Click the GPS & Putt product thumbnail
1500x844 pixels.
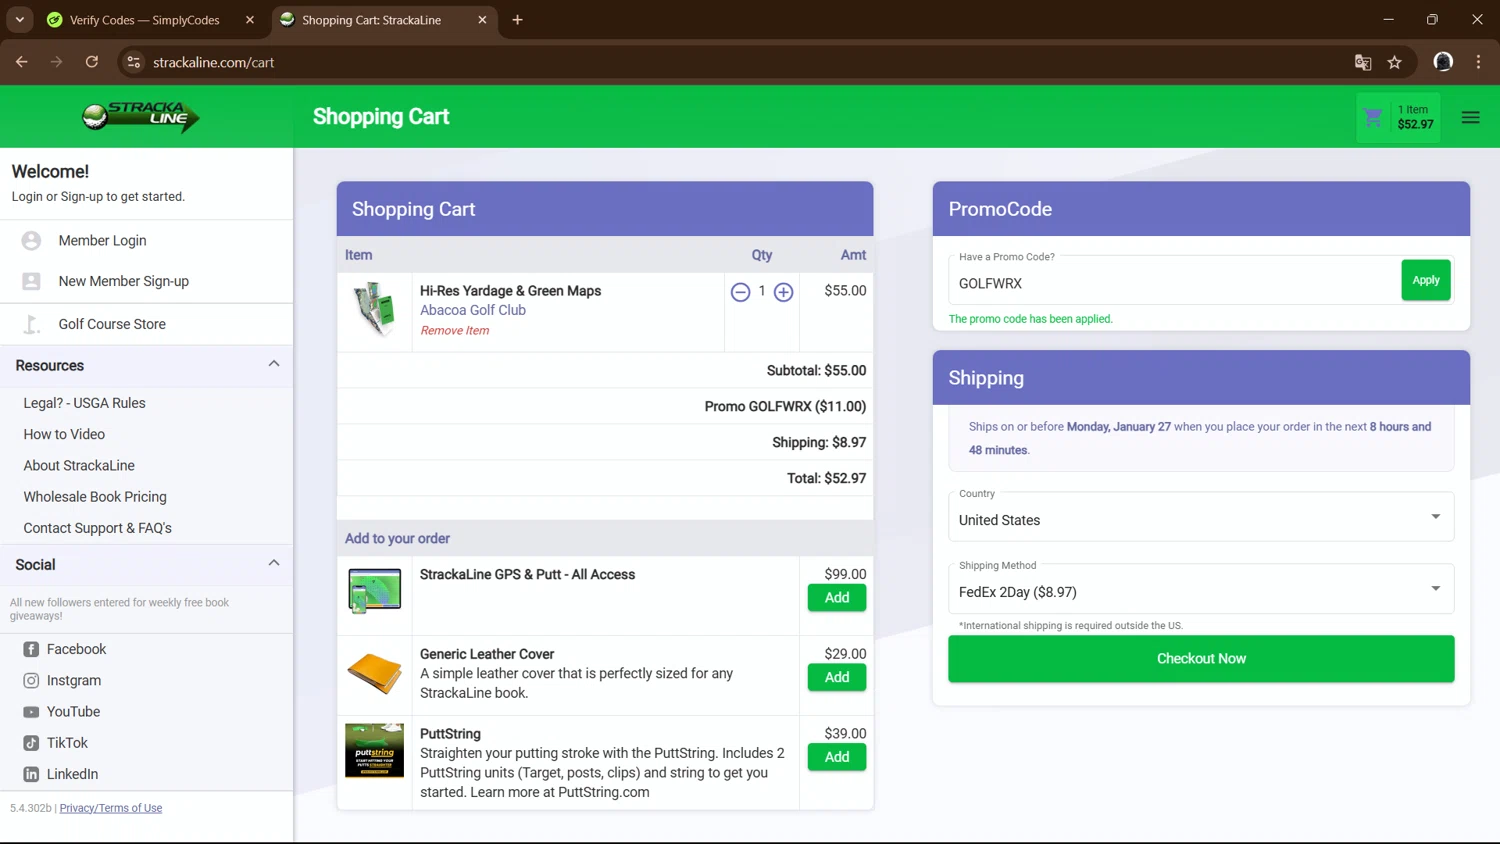[x=374, y=590]
